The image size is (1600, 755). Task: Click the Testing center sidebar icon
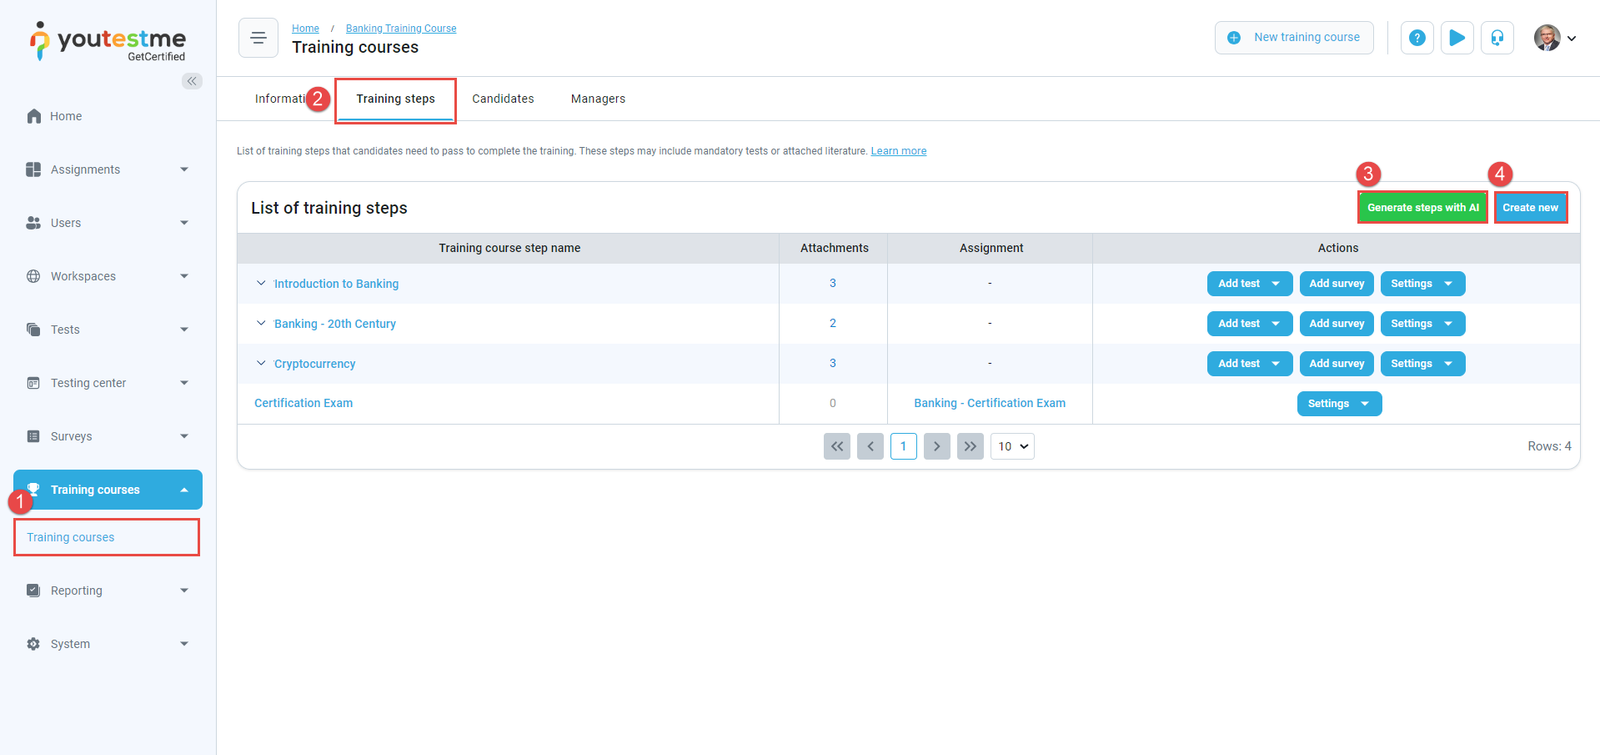(x=34, y=383)
